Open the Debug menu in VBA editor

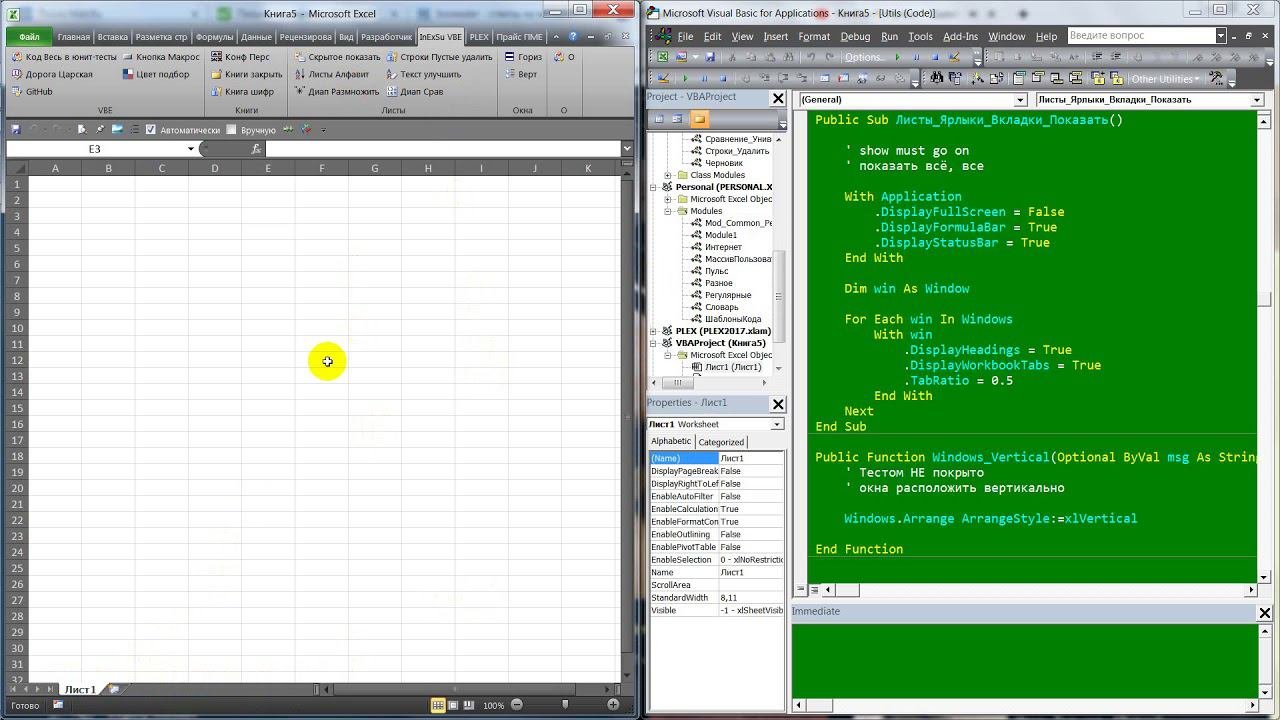(854, 36)
